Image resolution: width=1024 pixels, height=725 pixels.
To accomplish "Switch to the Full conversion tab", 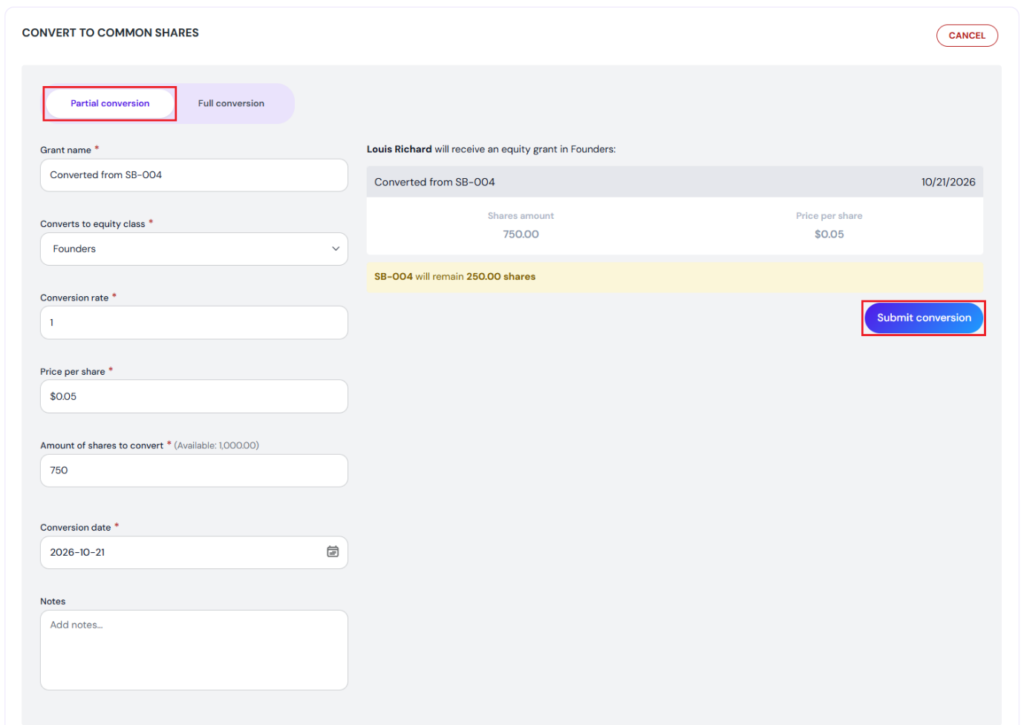I will click(x=231, y=103).
